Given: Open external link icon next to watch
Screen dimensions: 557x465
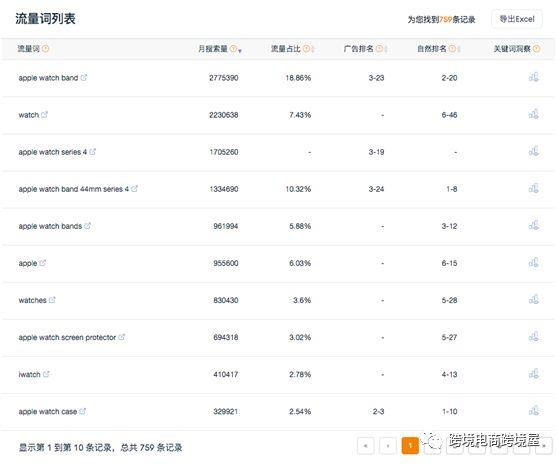Looking at the screenshot, I should [44, 114].
